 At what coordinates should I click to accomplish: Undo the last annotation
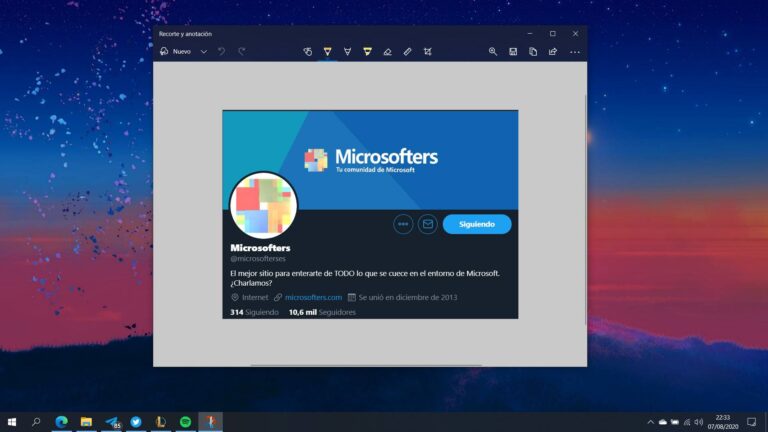pos(221,51)
